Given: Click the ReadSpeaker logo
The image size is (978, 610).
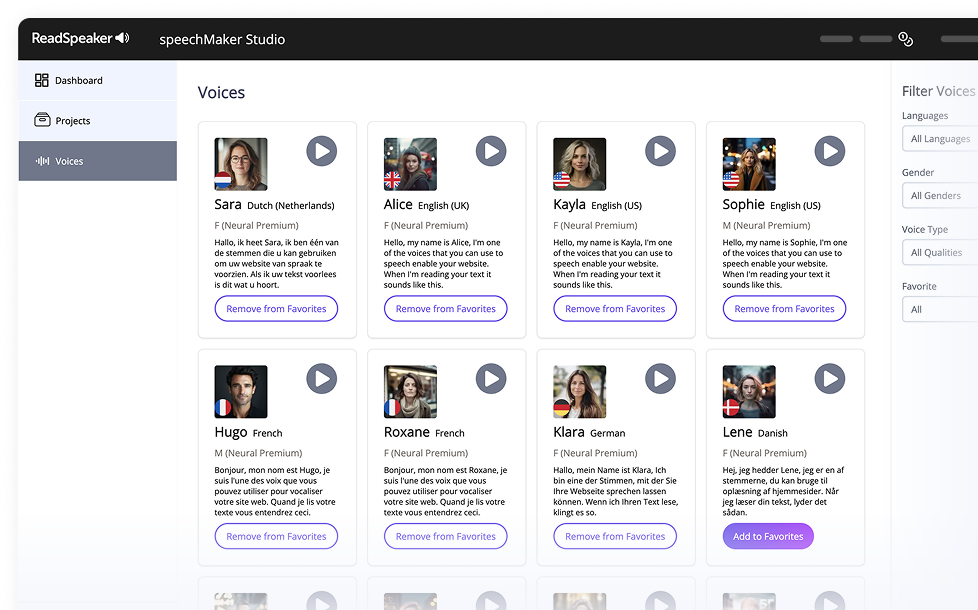Looking at the screenshot, I should (x=80, y=39).
